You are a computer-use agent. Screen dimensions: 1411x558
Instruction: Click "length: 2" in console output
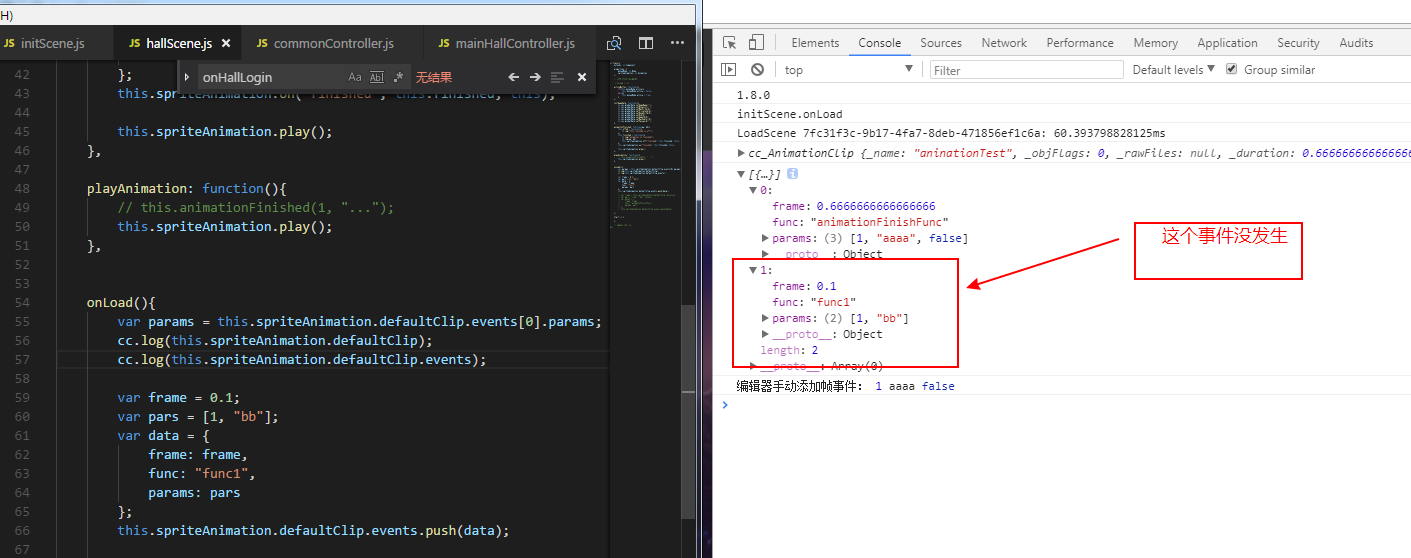[x=788, y=350]
